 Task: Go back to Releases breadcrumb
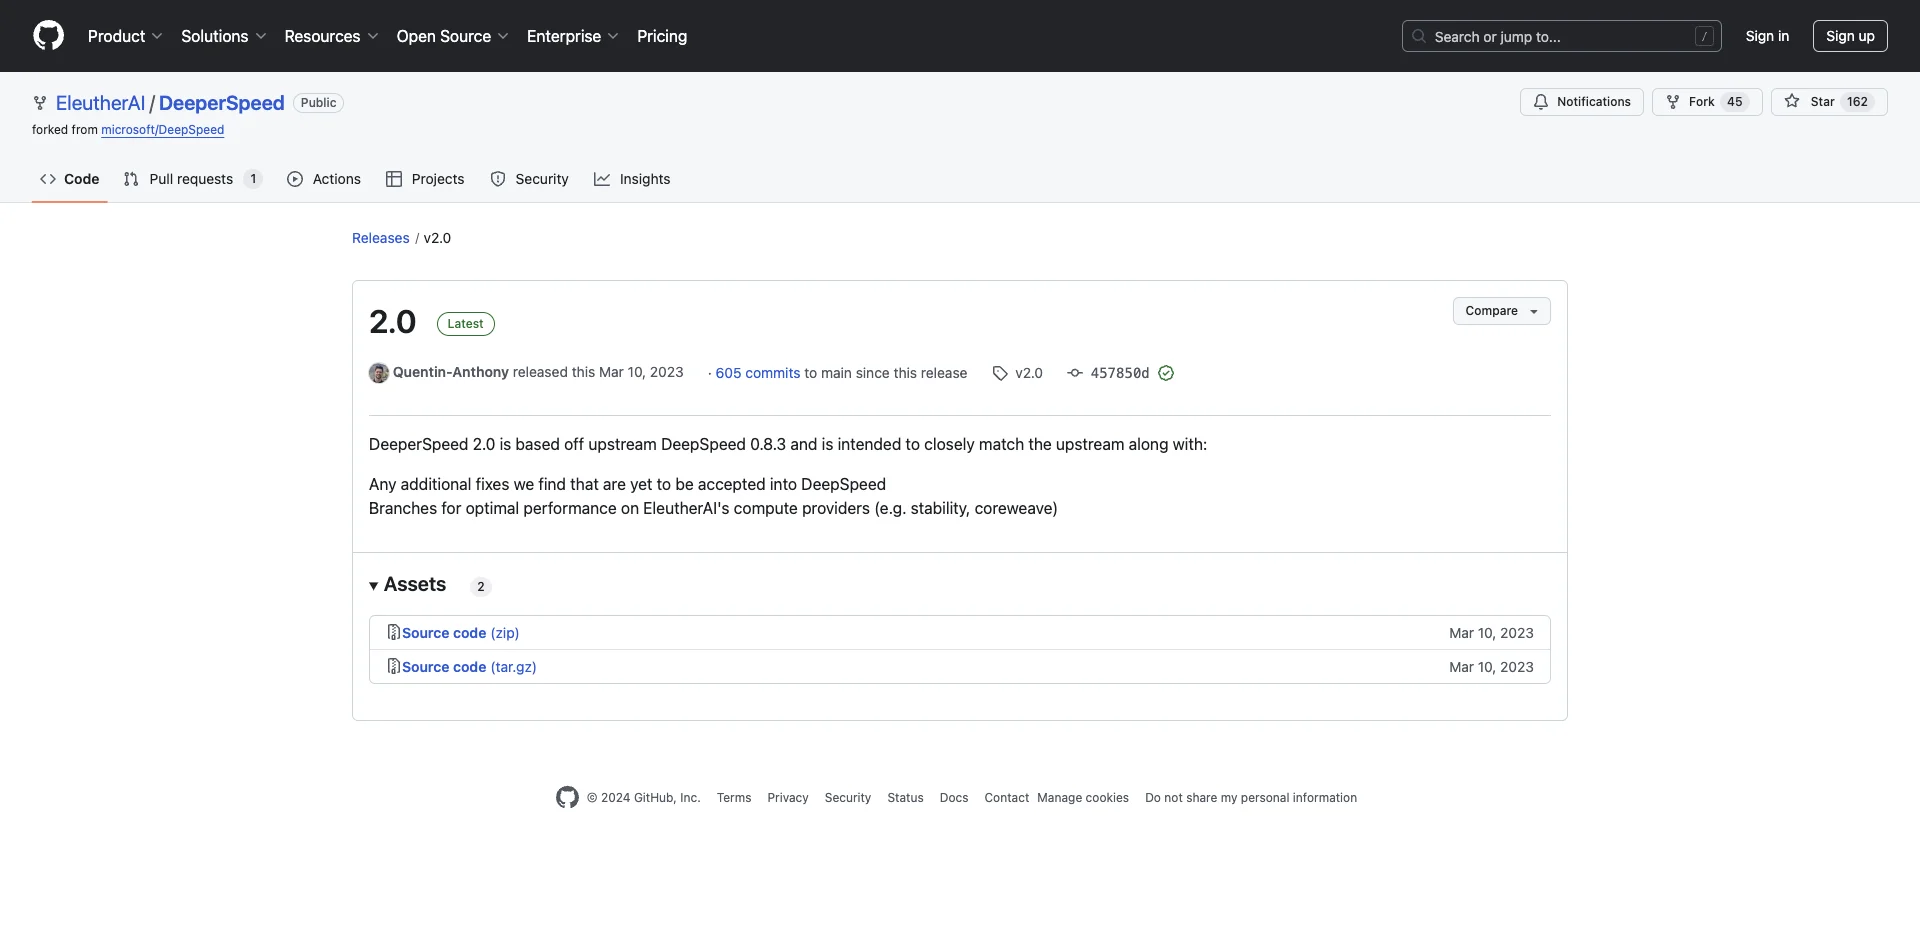point(380,238)
